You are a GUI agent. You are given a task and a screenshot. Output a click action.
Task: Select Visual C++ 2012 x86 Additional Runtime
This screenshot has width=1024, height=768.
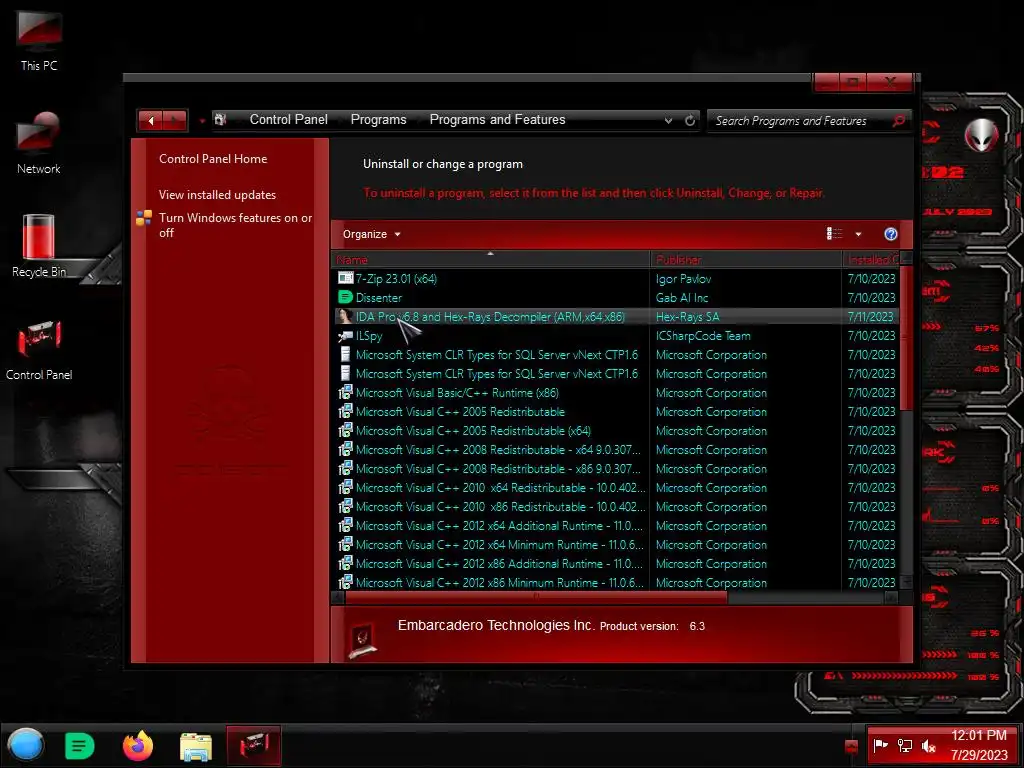499,563
